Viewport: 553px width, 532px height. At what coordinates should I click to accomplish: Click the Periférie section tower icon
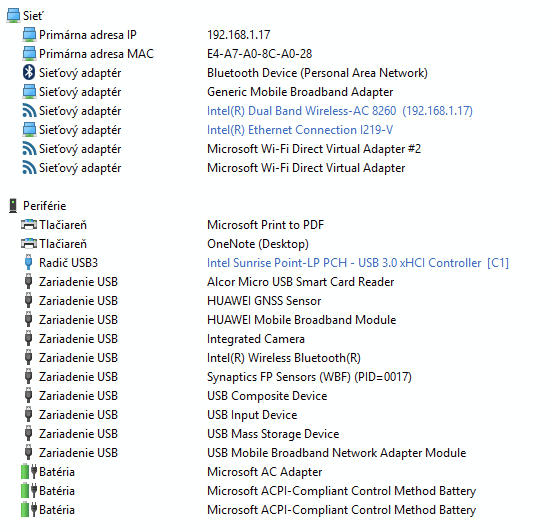pos(13,206)
